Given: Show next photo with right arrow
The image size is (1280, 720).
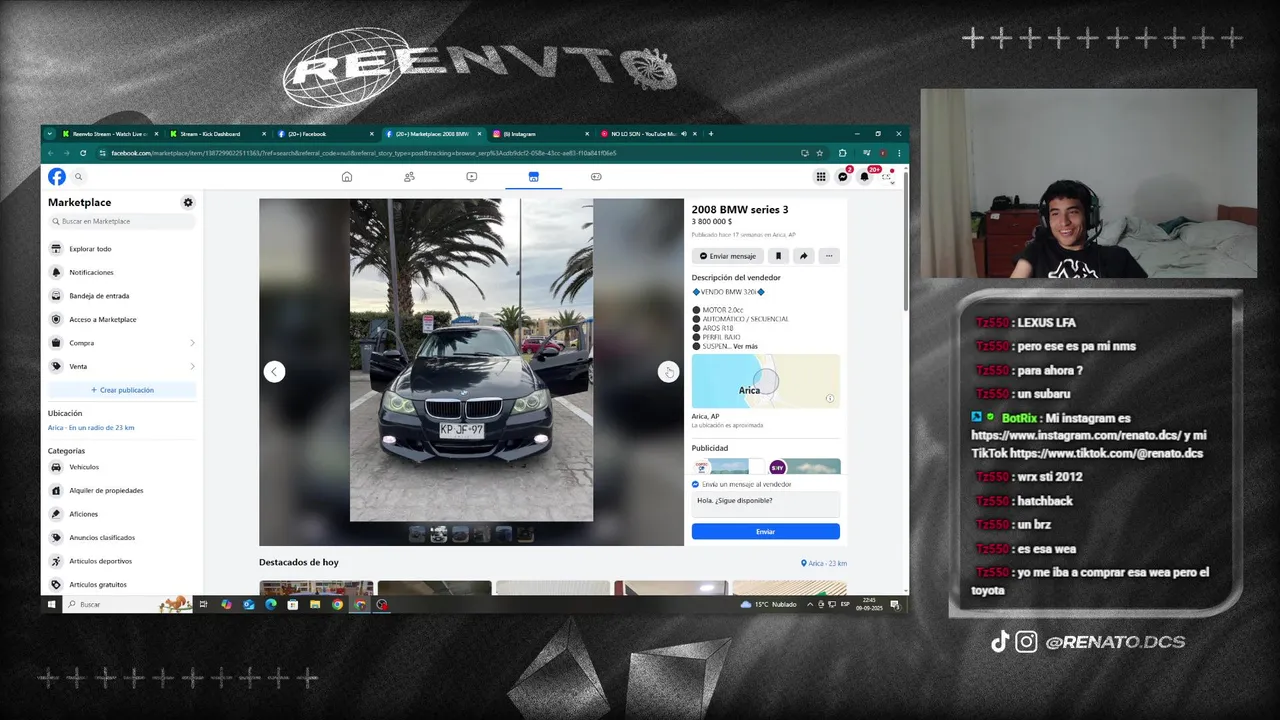Looking at the screenshot, I should (x=668, y=372).
